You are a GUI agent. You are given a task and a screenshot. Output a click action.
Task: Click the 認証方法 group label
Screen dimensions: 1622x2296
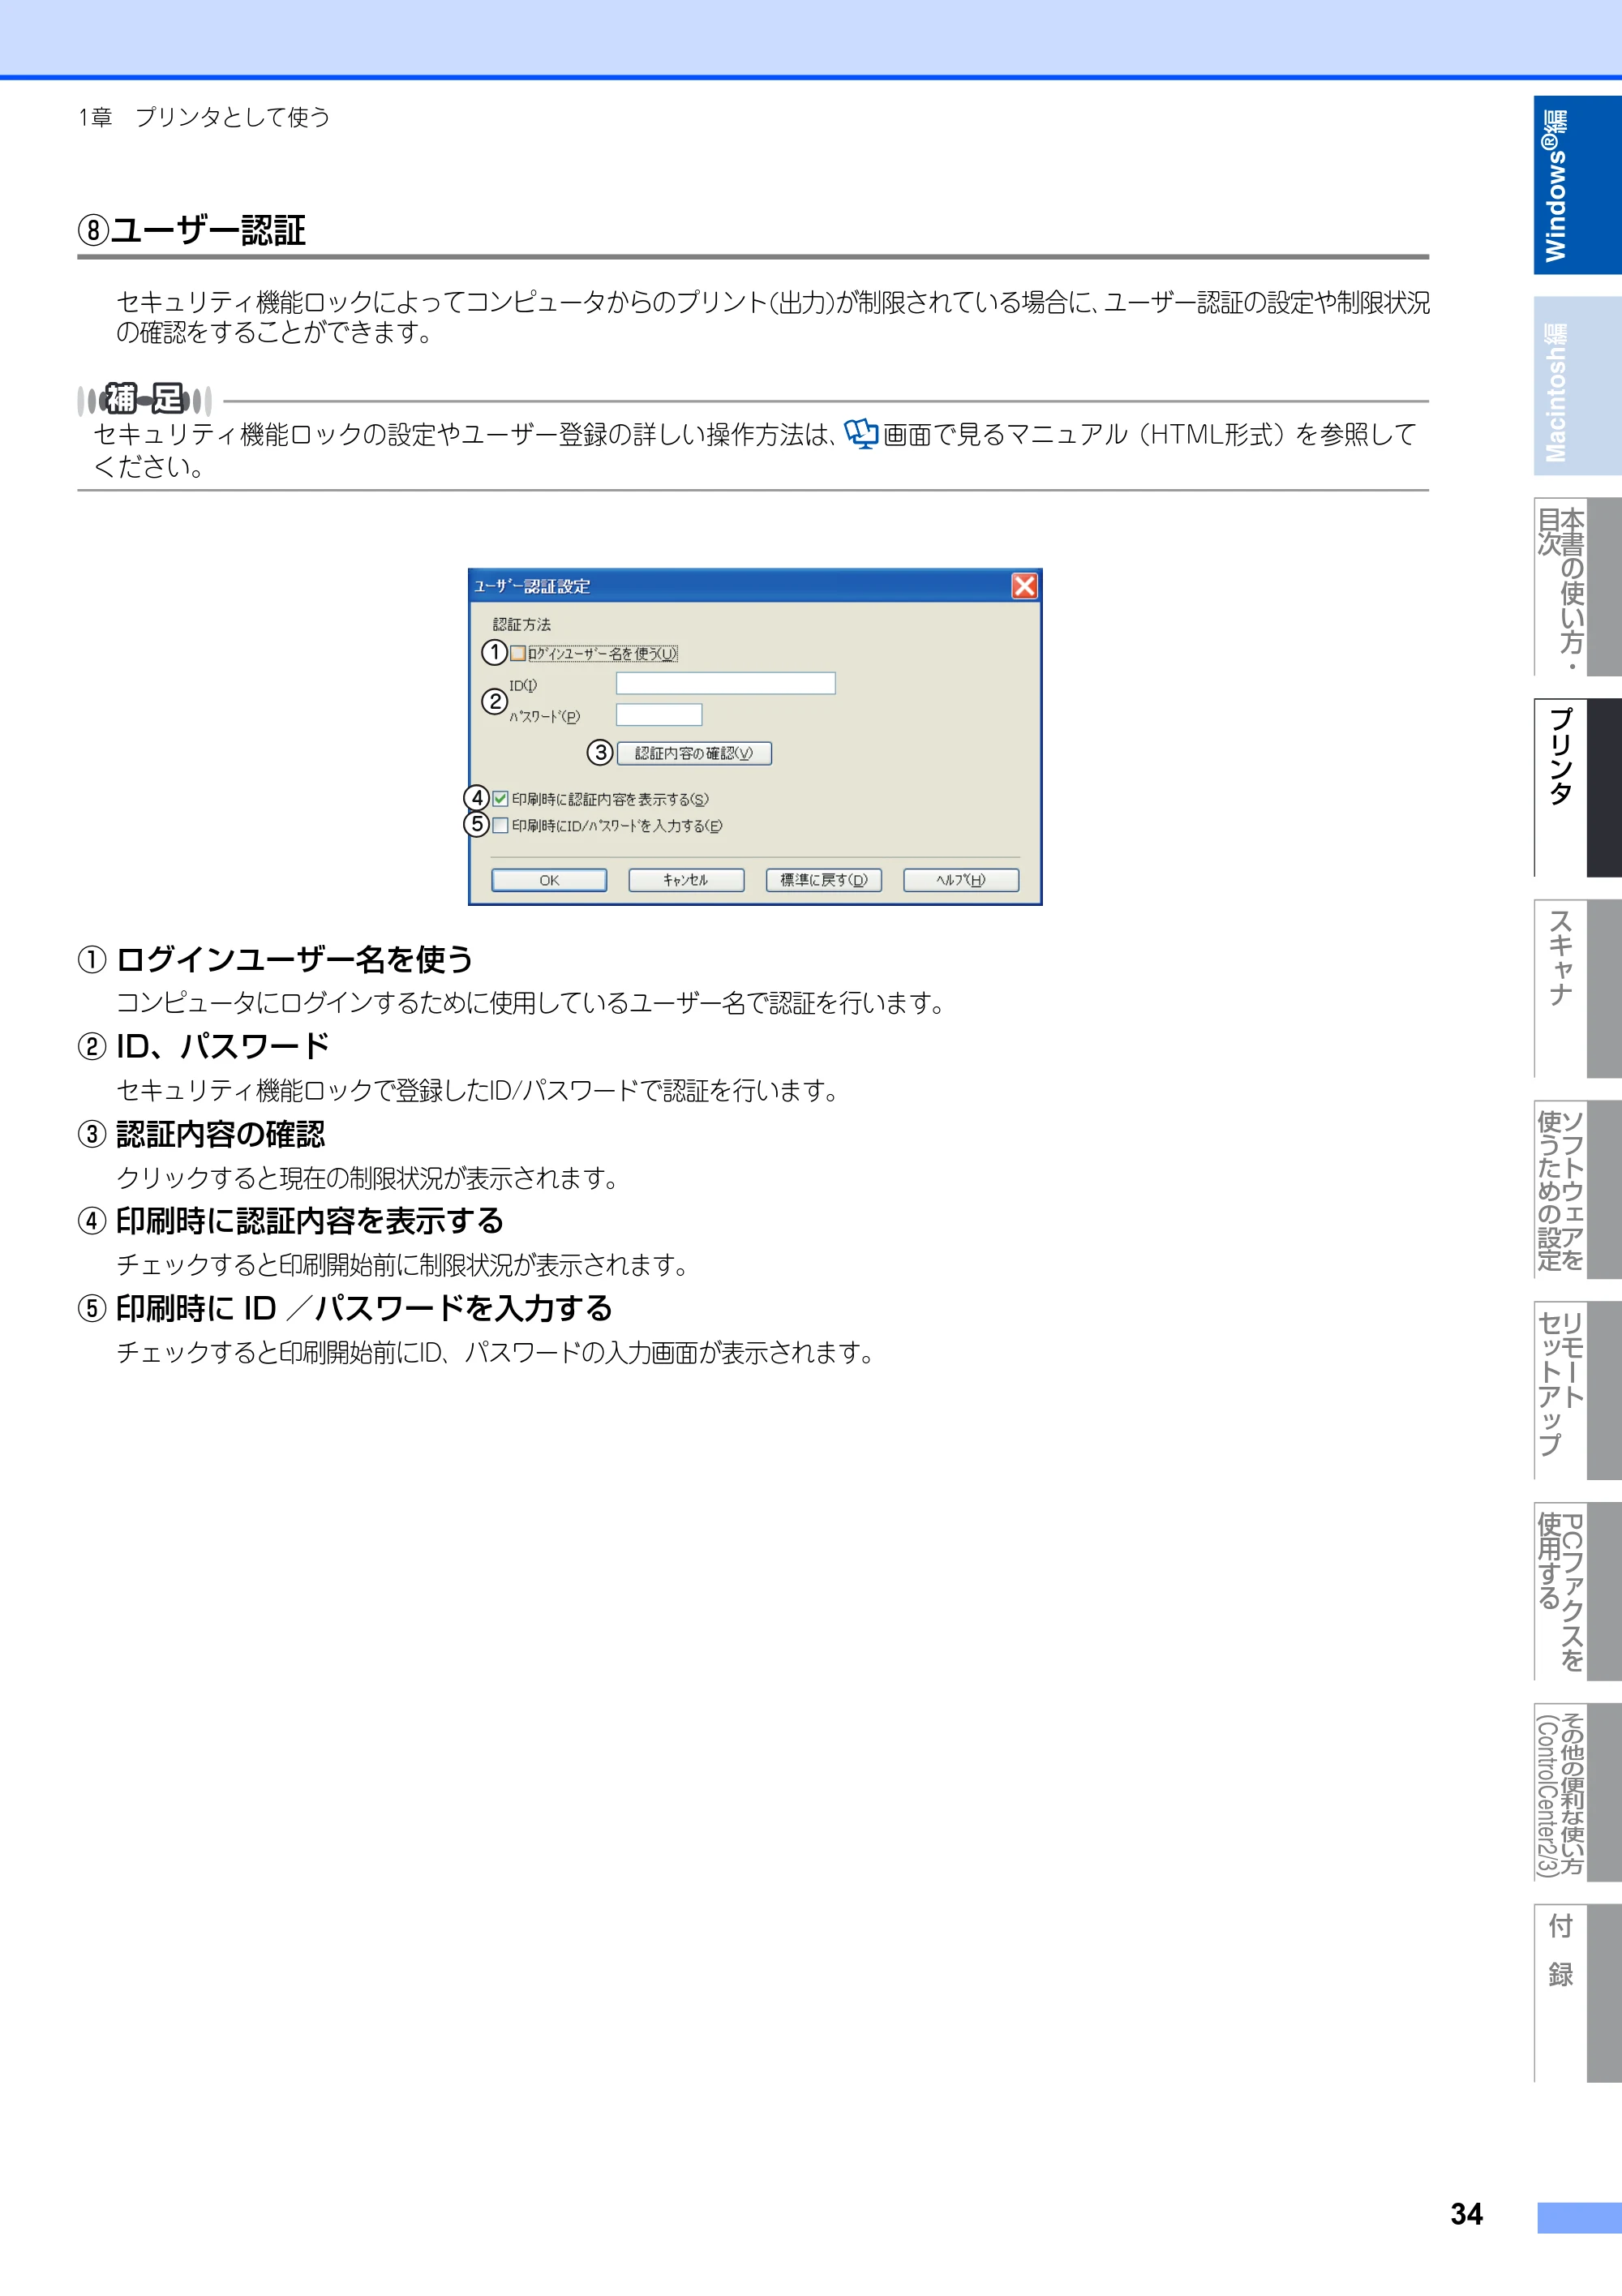522,624
